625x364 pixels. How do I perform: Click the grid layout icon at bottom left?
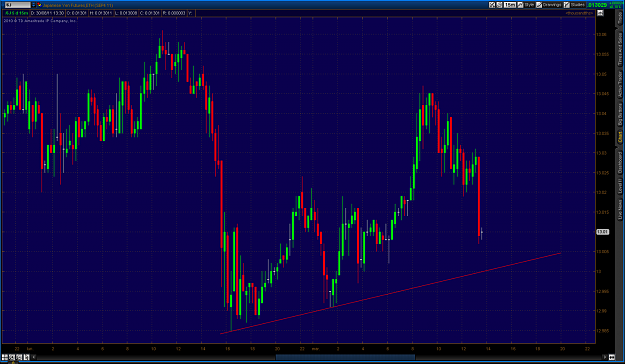[5, 357]
